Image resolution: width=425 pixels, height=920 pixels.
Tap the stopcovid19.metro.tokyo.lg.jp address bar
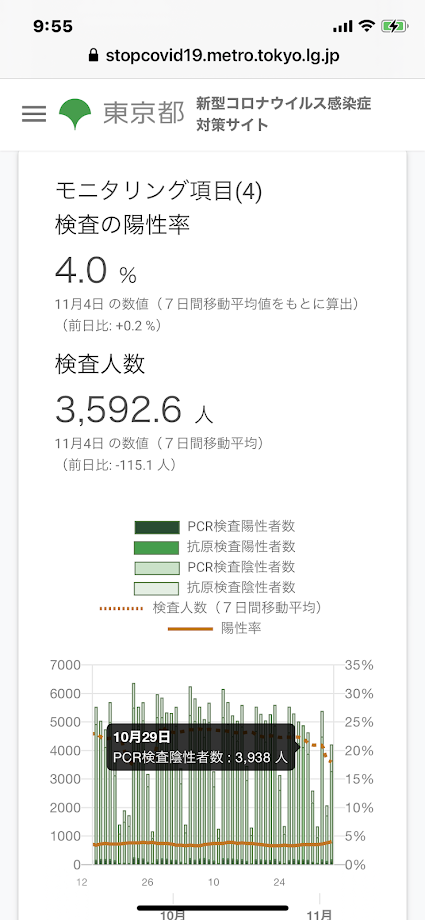tap(212, 56)
